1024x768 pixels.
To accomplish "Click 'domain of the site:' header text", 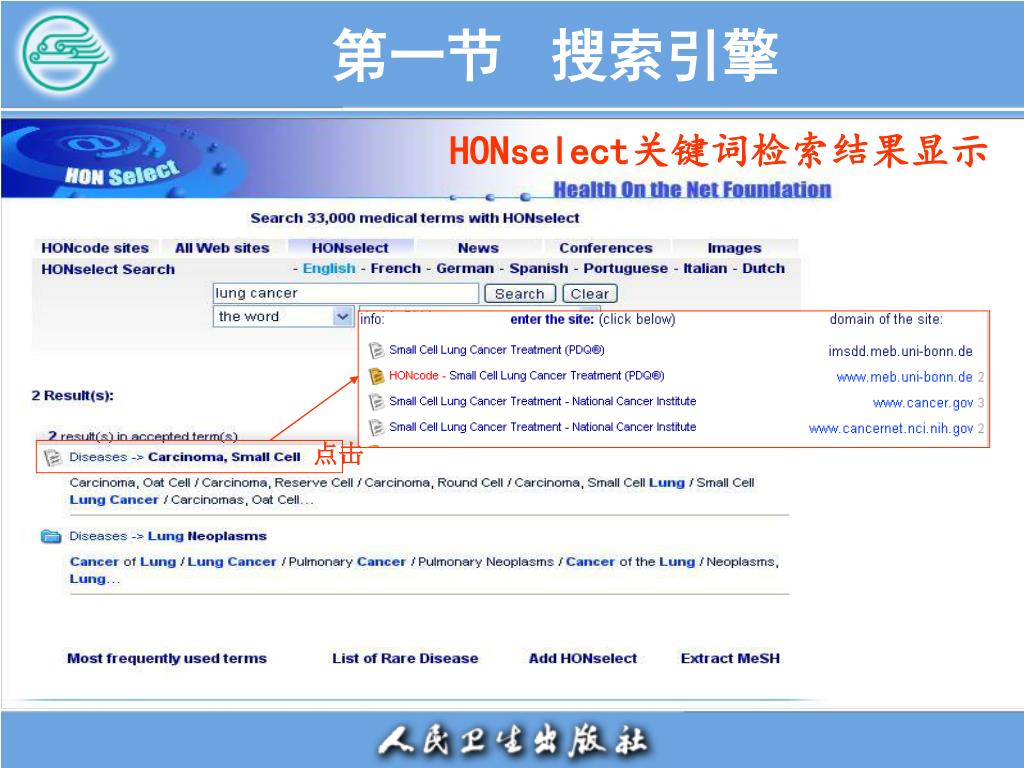I will (886, 319).
